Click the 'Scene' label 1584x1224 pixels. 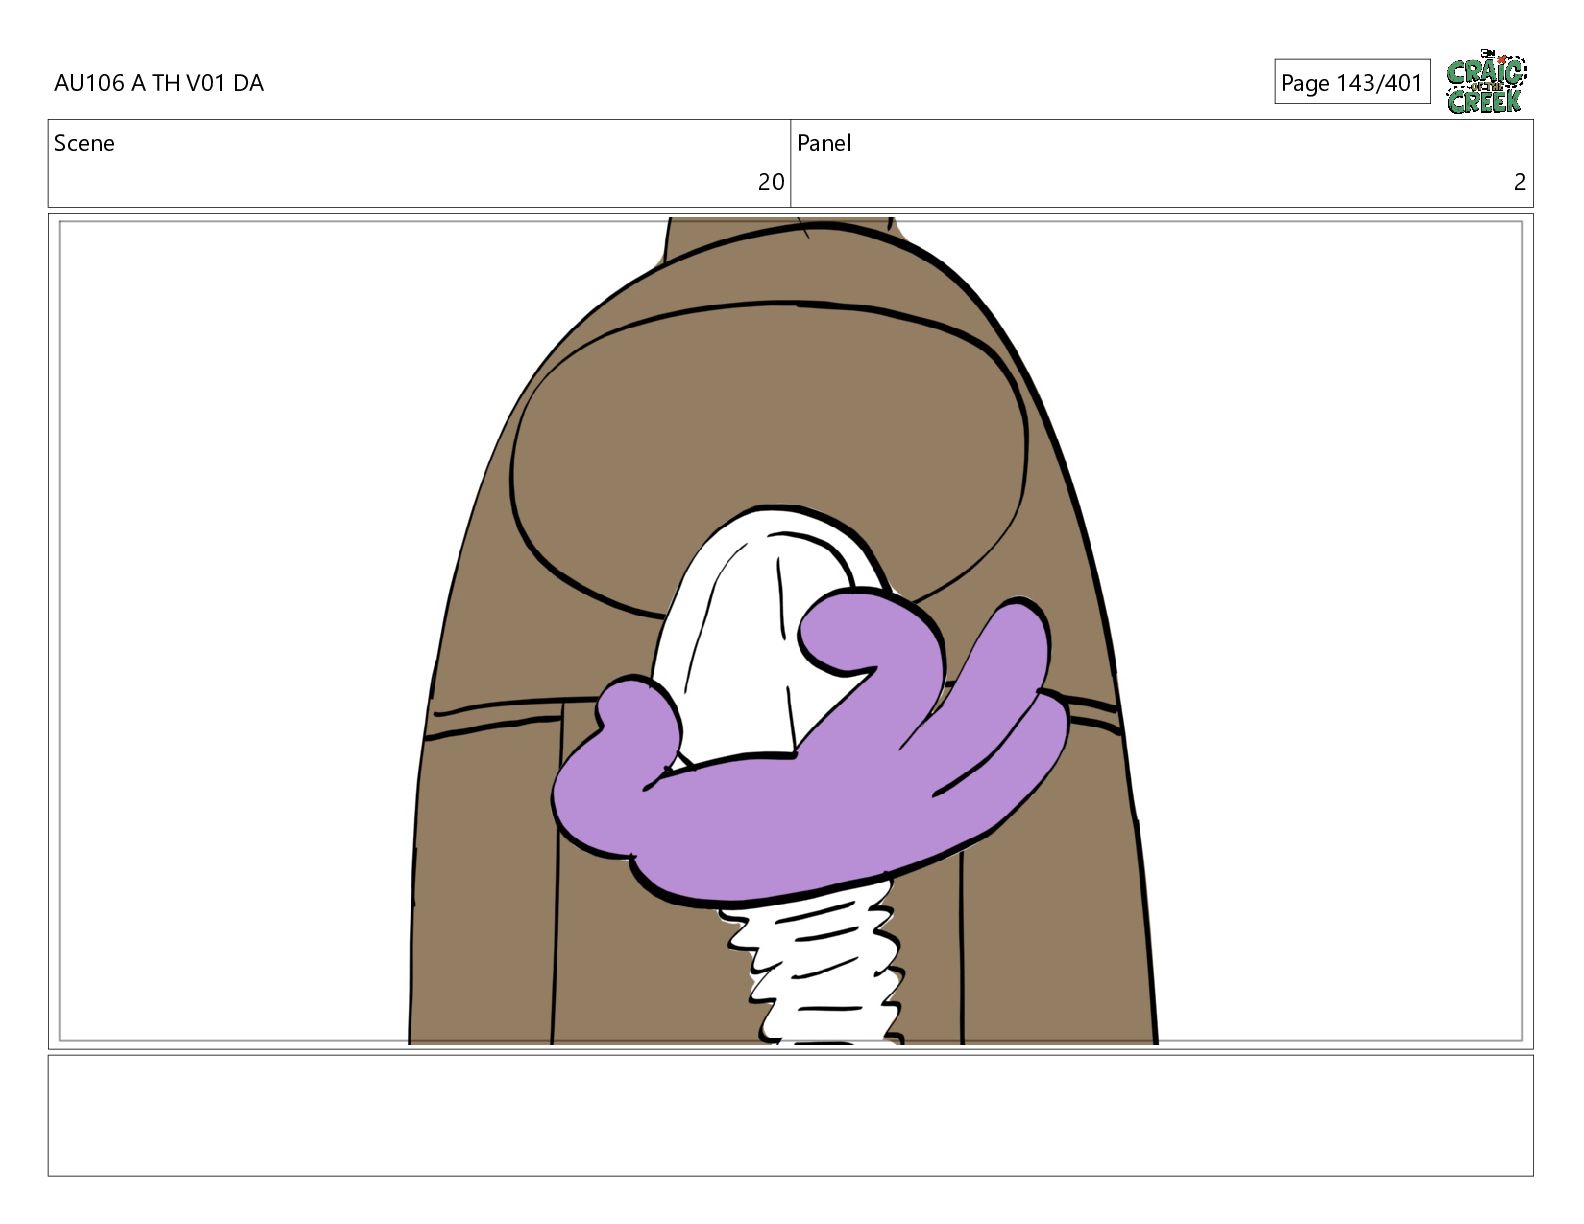click(x=84, y=143)
